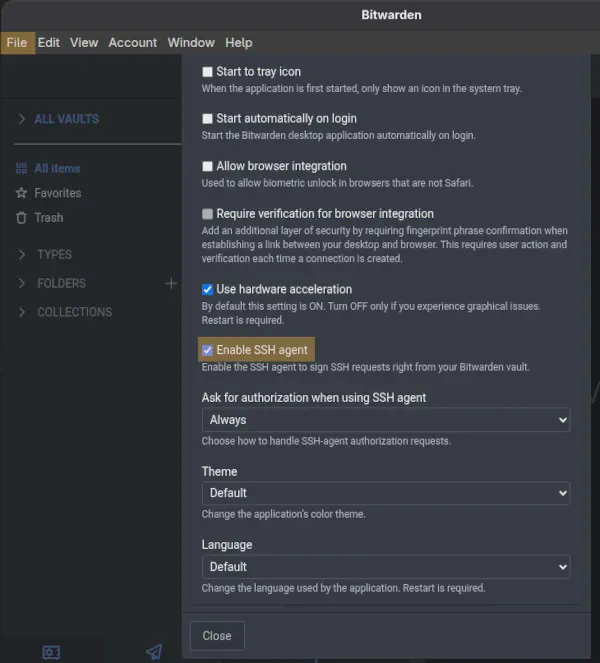Screen dimensions: 600x663
Task: Click the TYPES label
Action: (x=55, y=255)
